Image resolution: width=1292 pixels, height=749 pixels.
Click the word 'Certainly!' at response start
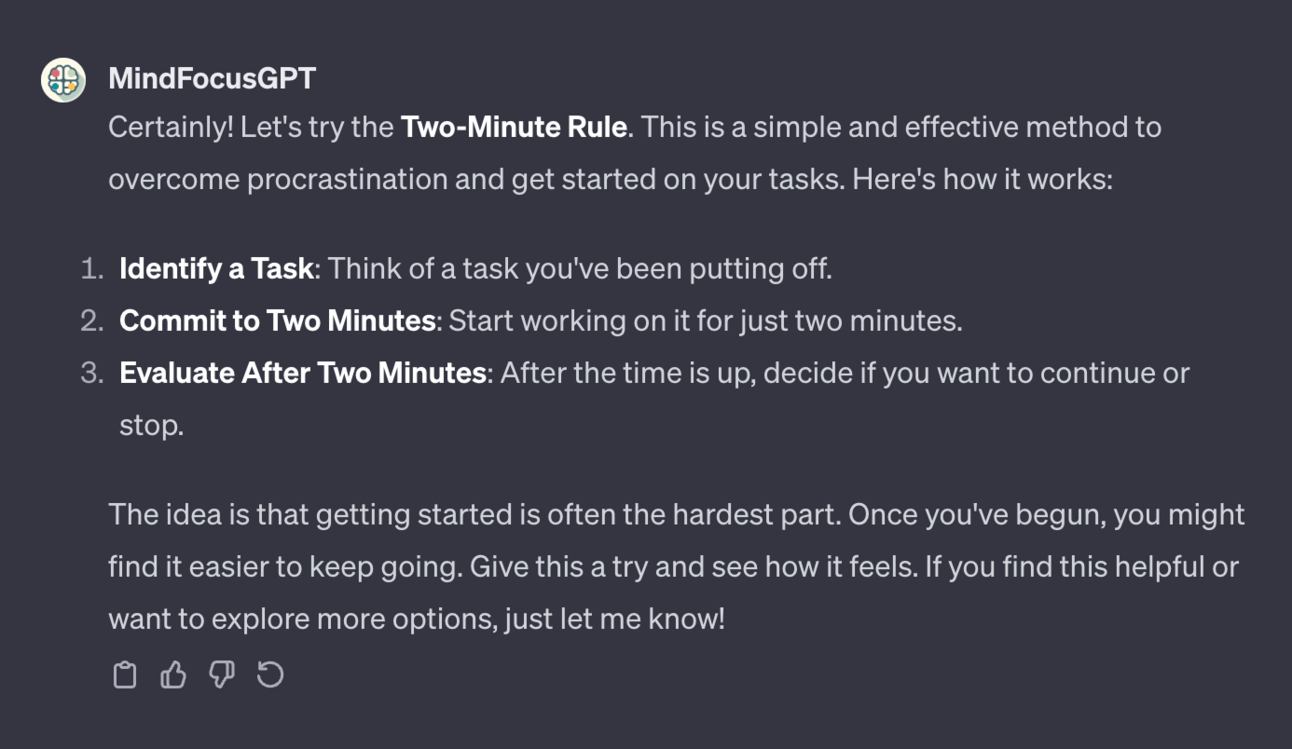(x=170, y=128)
